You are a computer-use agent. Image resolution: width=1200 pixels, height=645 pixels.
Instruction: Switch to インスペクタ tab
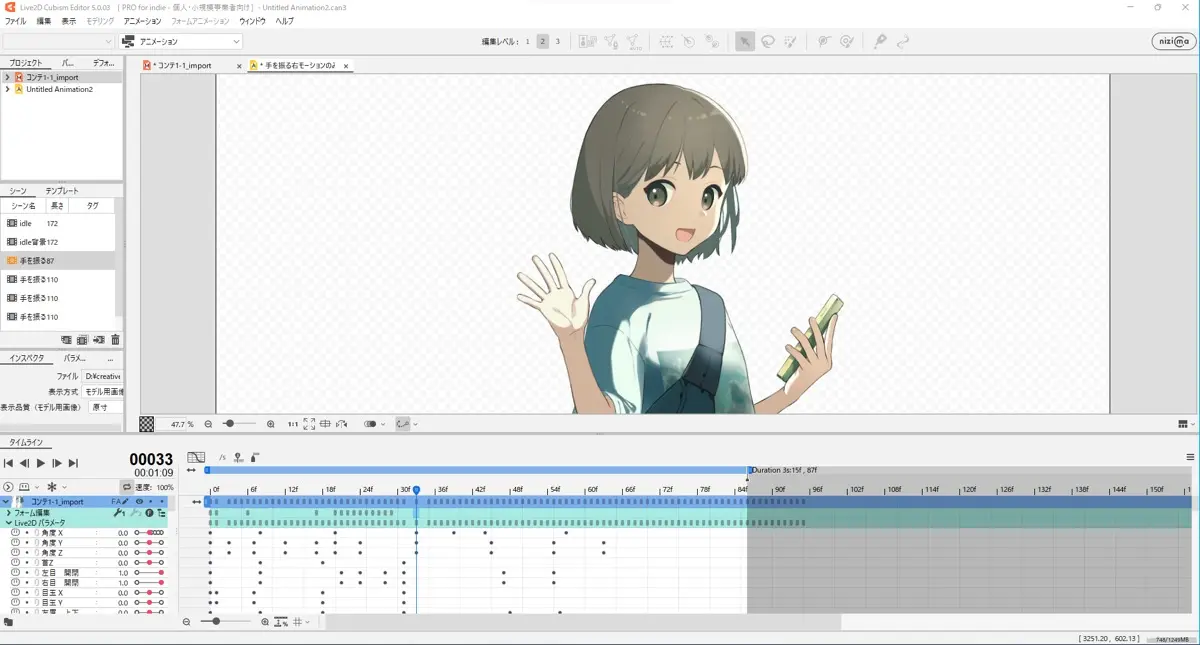pyautogui.click(x=26, y=357)
